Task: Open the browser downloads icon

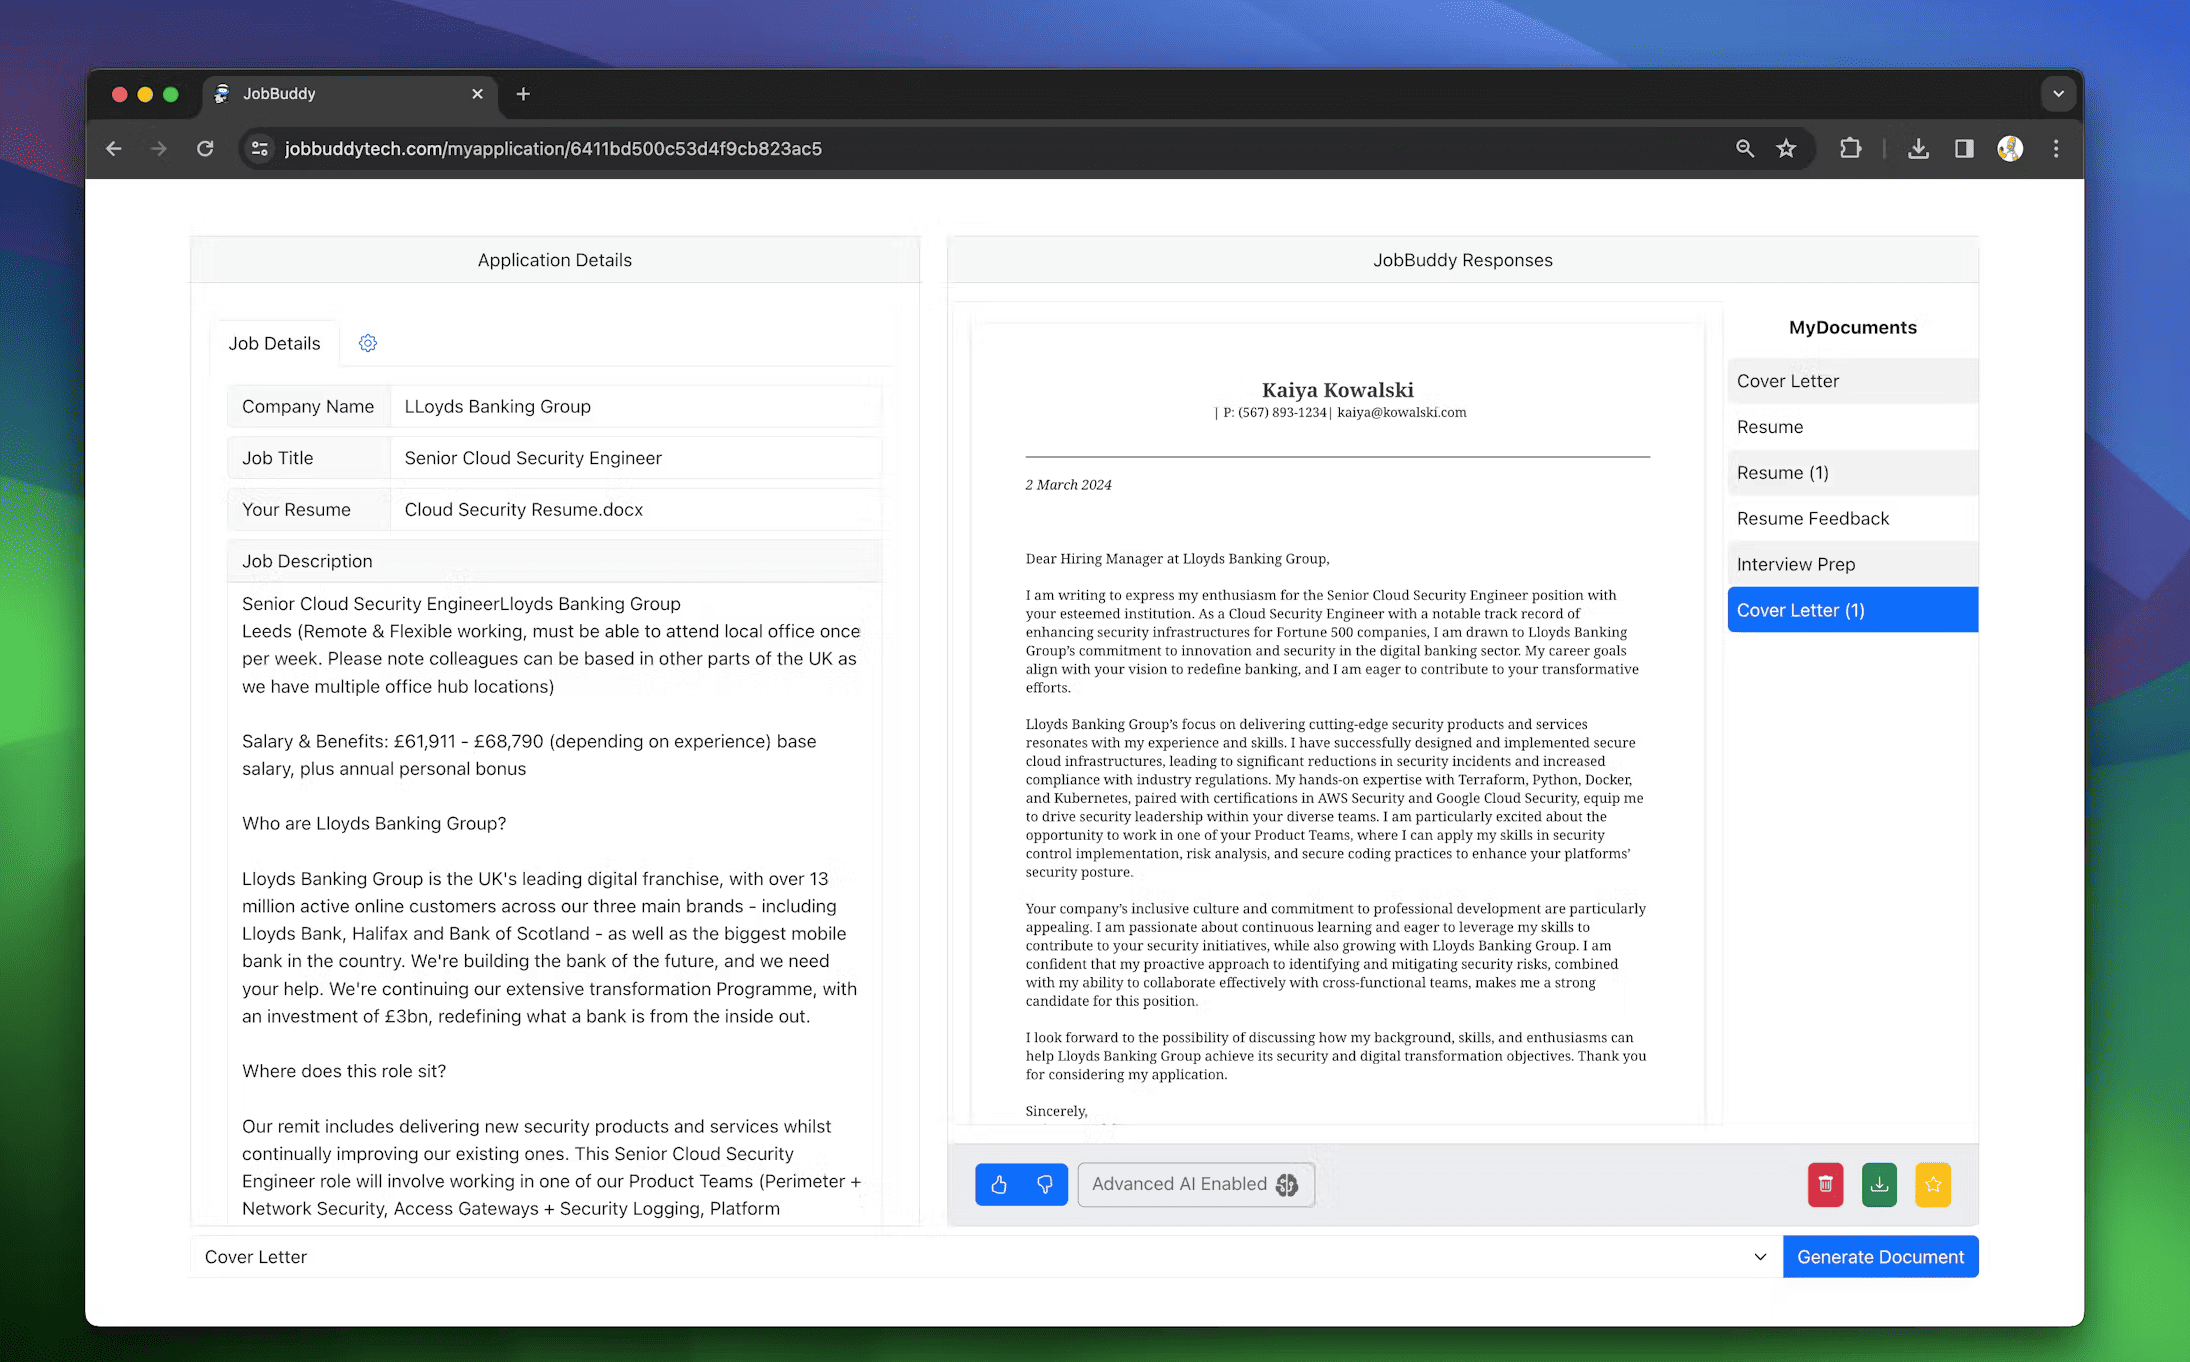Action: [1918, 149]
